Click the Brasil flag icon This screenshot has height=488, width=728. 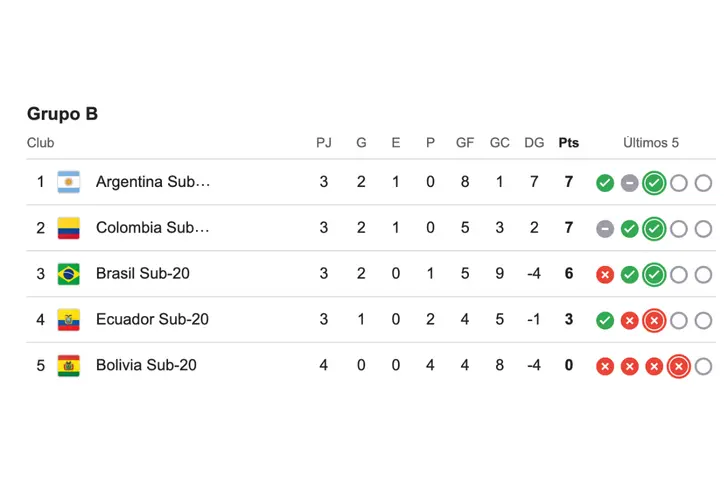(68, 274)
